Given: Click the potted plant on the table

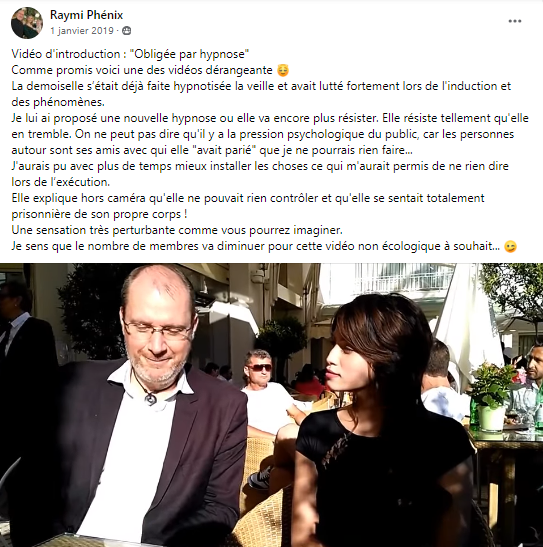Looking at the screenshot, I should [x=492, y=396].
